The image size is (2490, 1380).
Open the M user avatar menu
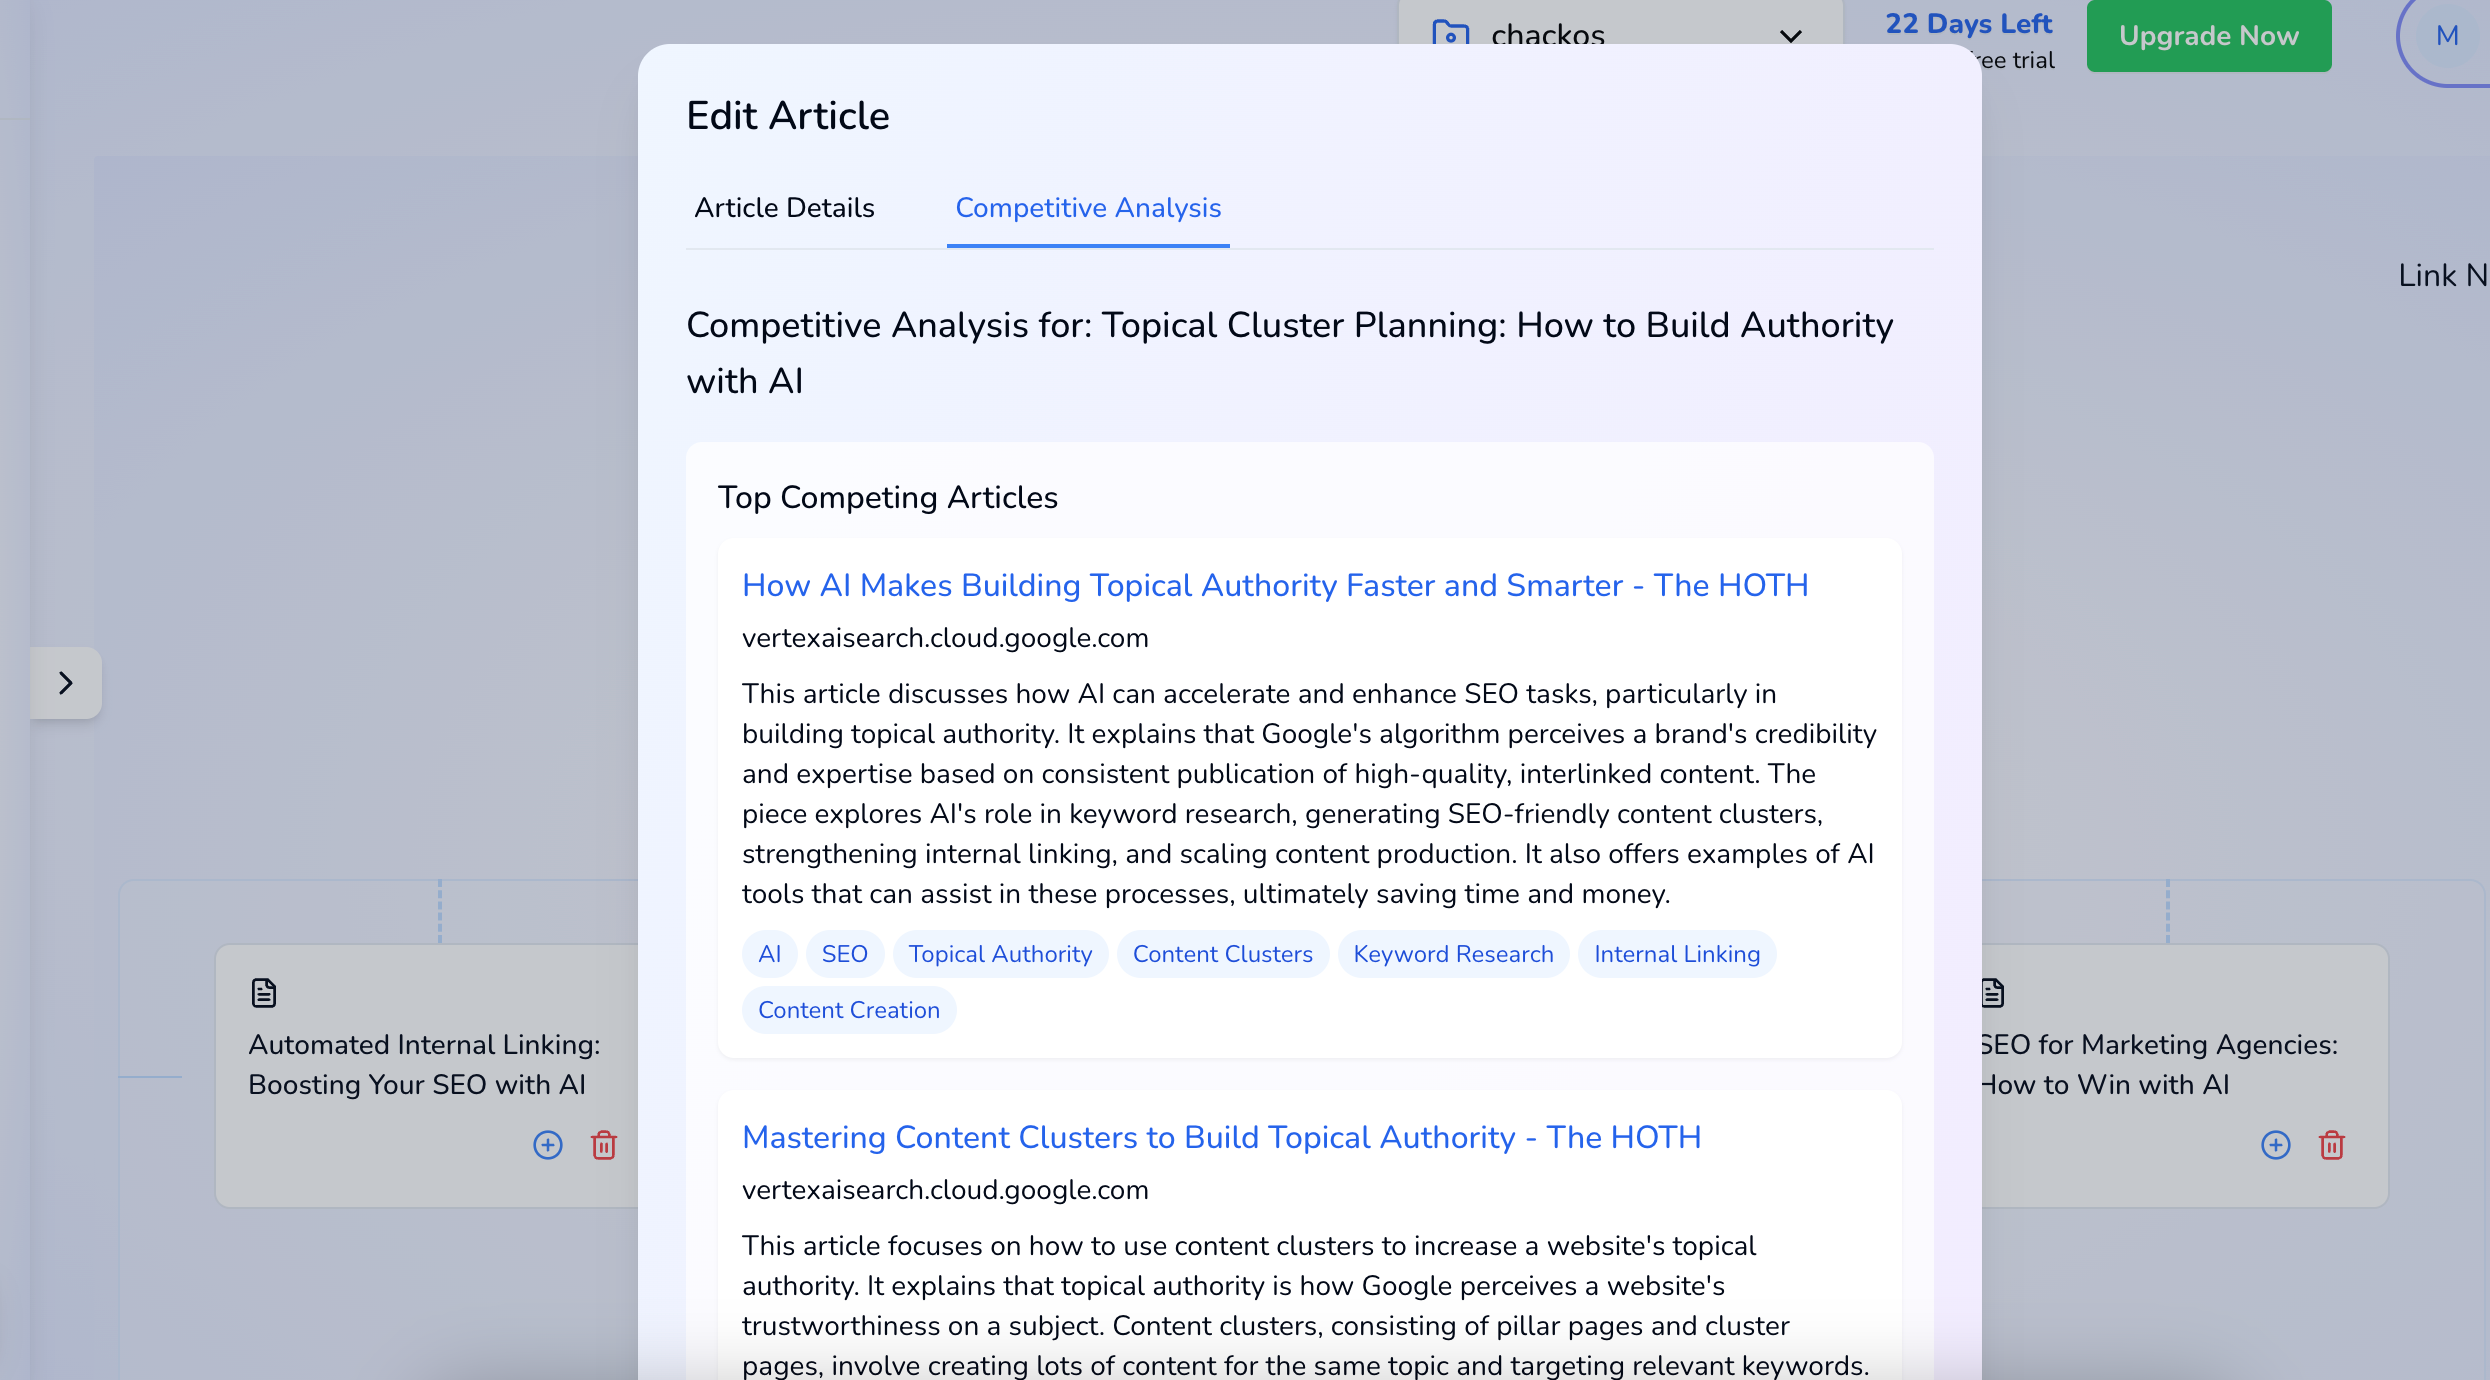(2446, 36)
